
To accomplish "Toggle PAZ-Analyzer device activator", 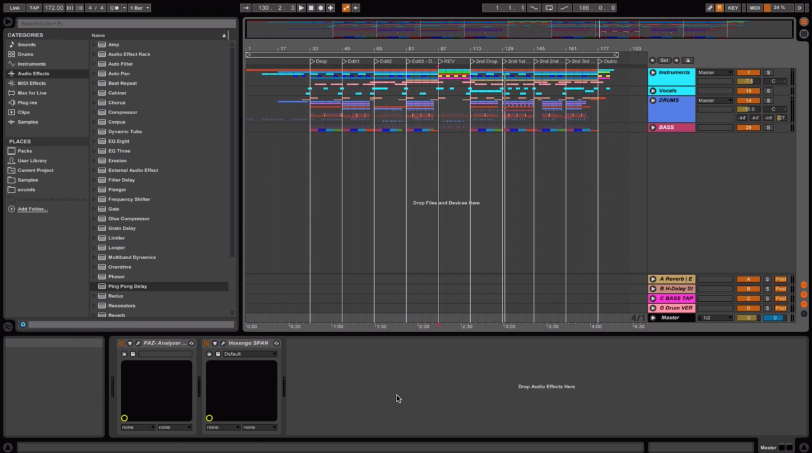I will pyautogui.click(x=121, y=343).
